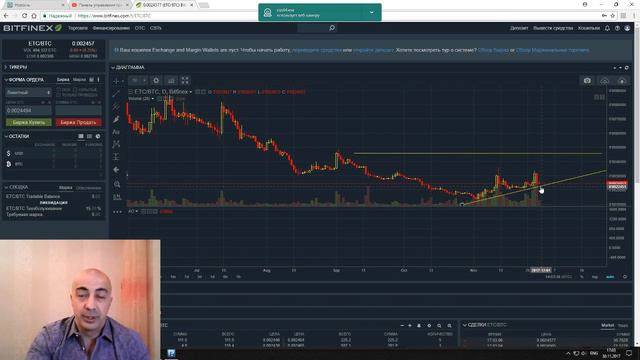
Task: Click the back arrow in chart toolbar
Action: pyautogui.click(x=116, y=169)
